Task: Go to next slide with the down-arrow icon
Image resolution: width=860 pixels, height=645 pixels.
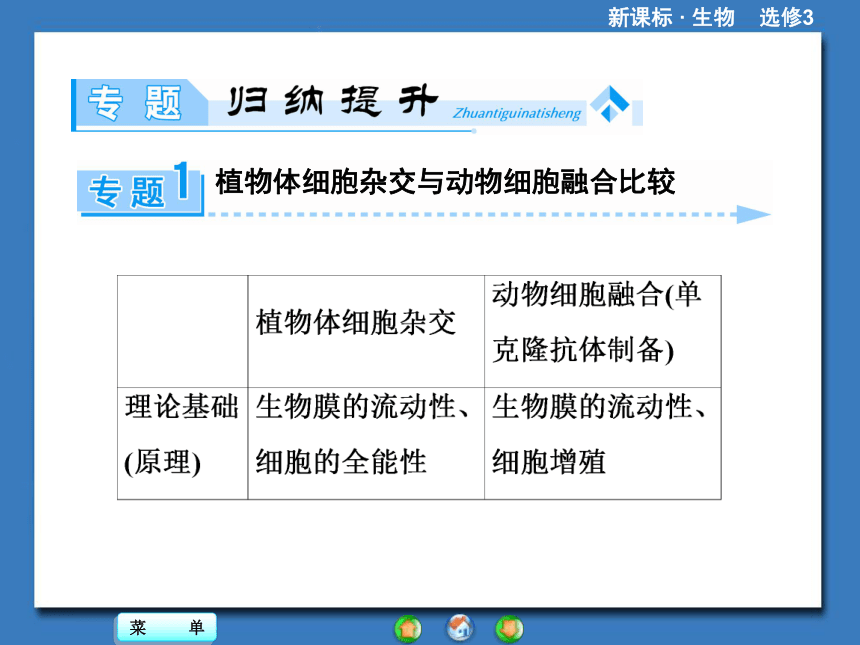Action: click(509, 629)
